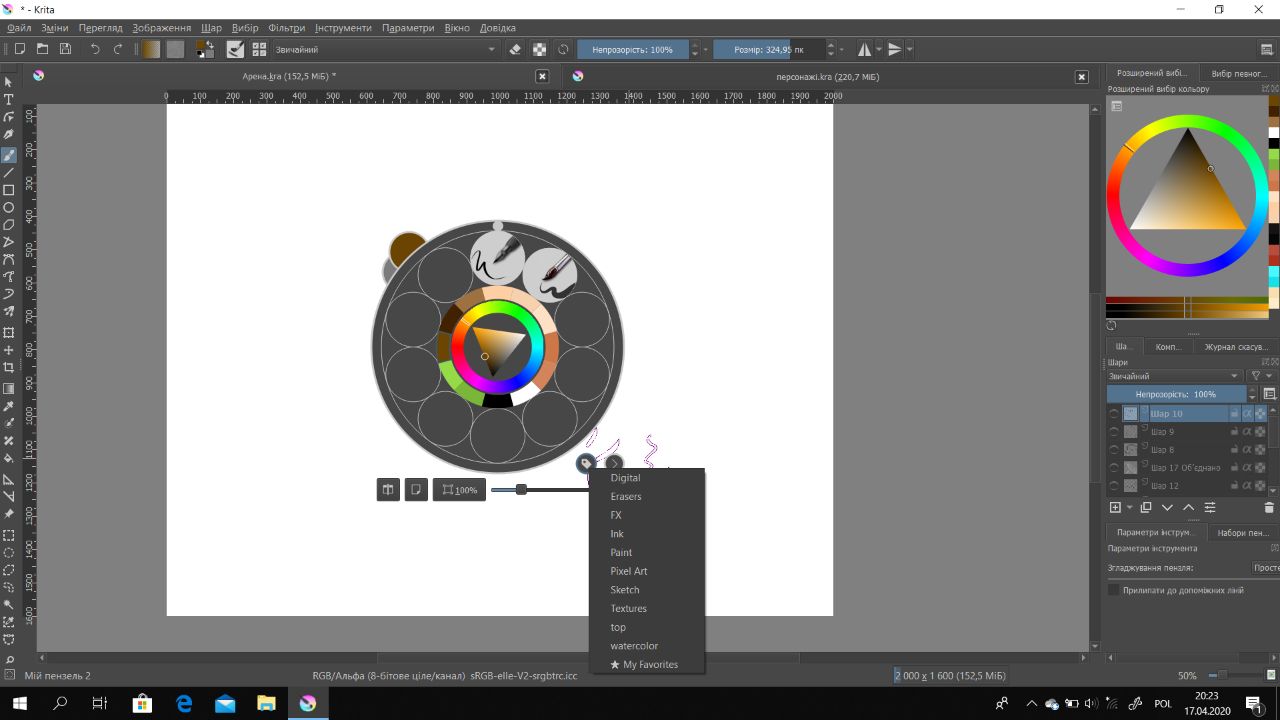Open the brush editor settings icon

pos(235,49)
